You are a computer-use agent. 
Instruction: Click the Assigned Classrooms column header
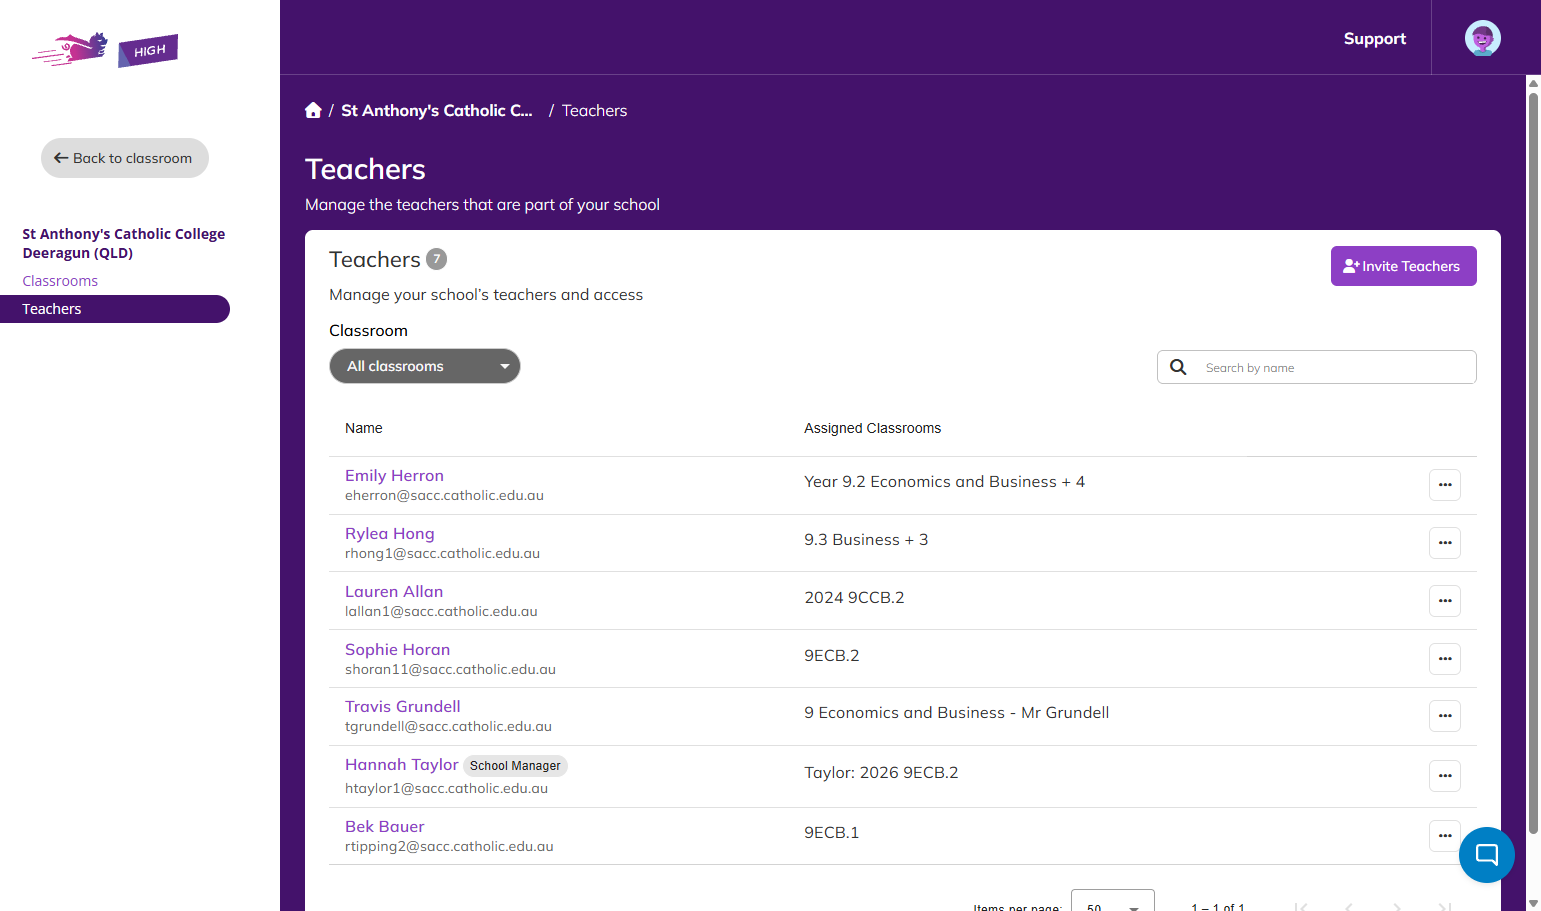pyautogui.click(x=873, y=428)
